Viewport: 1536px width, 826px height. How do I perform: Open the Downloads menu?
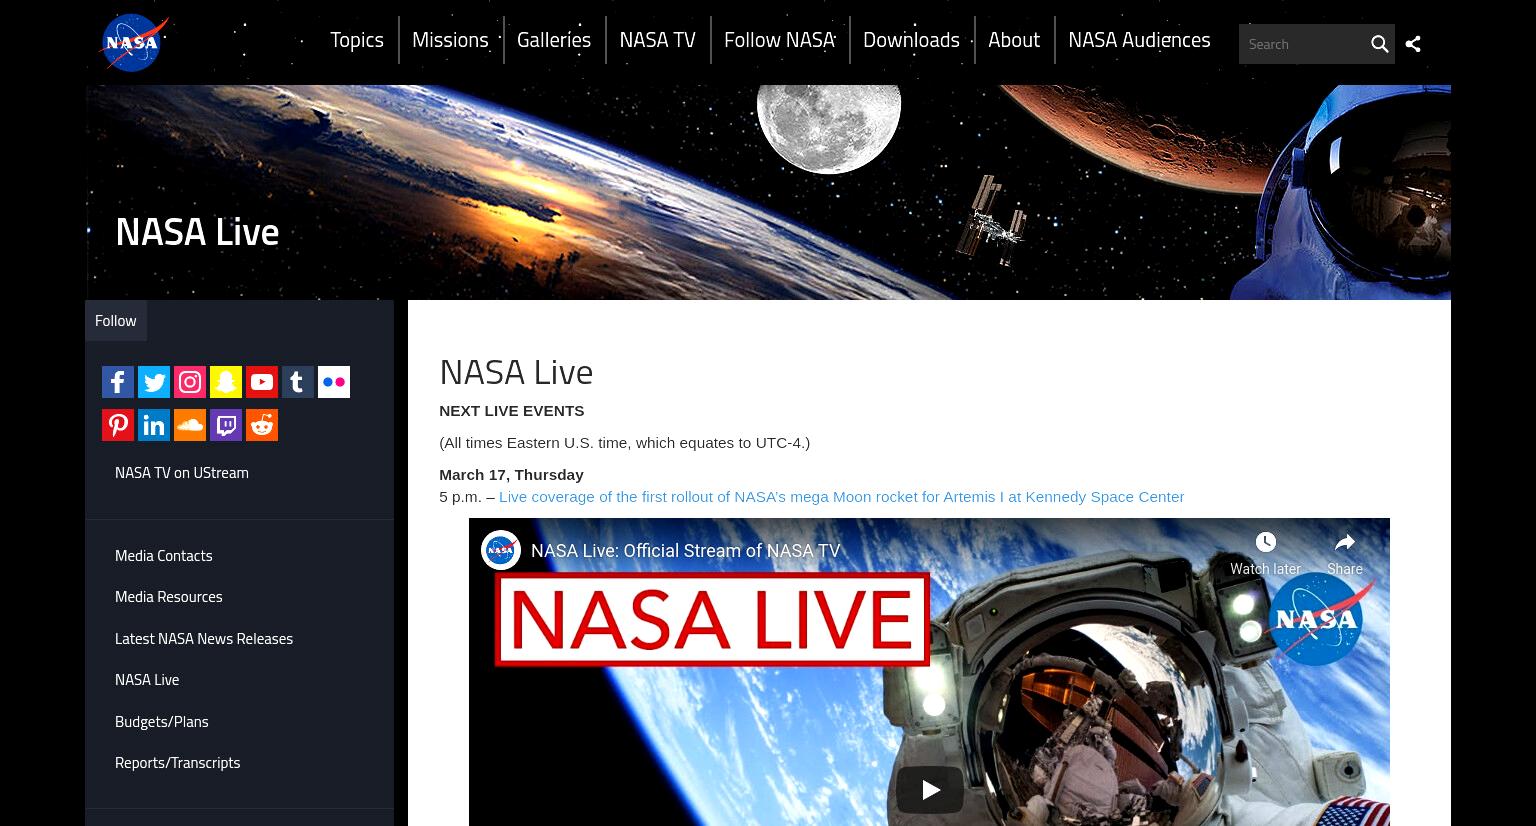point(911,40)
